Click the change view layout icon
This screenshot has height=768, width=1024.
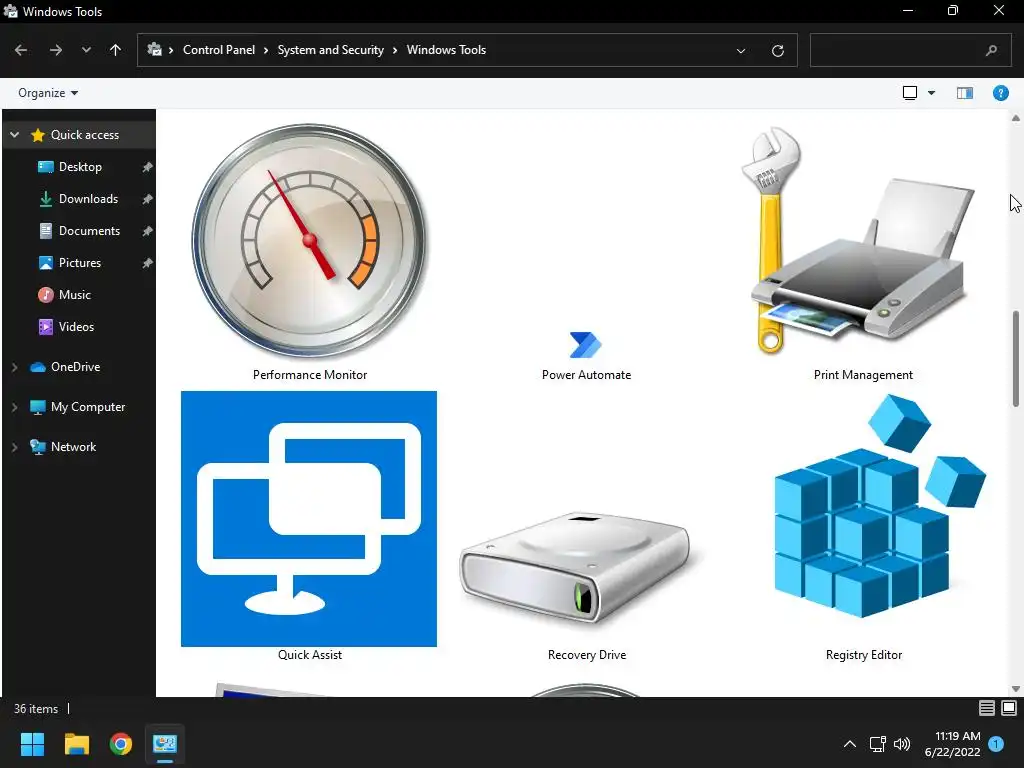910,93
